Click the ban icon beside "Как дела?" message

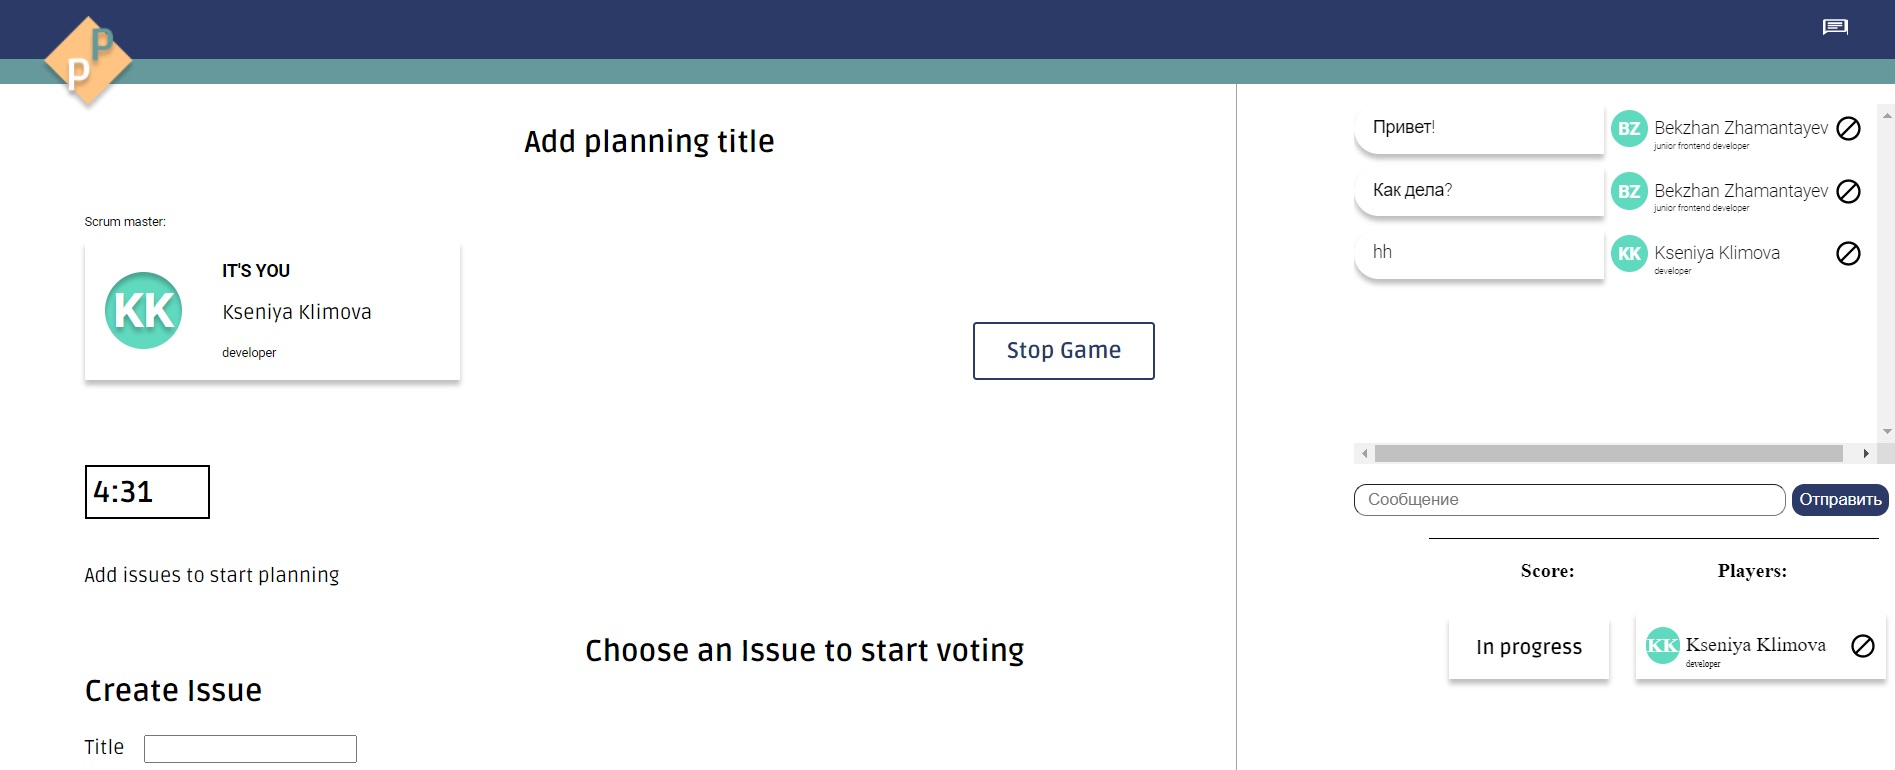click(x=1849, y=192)
